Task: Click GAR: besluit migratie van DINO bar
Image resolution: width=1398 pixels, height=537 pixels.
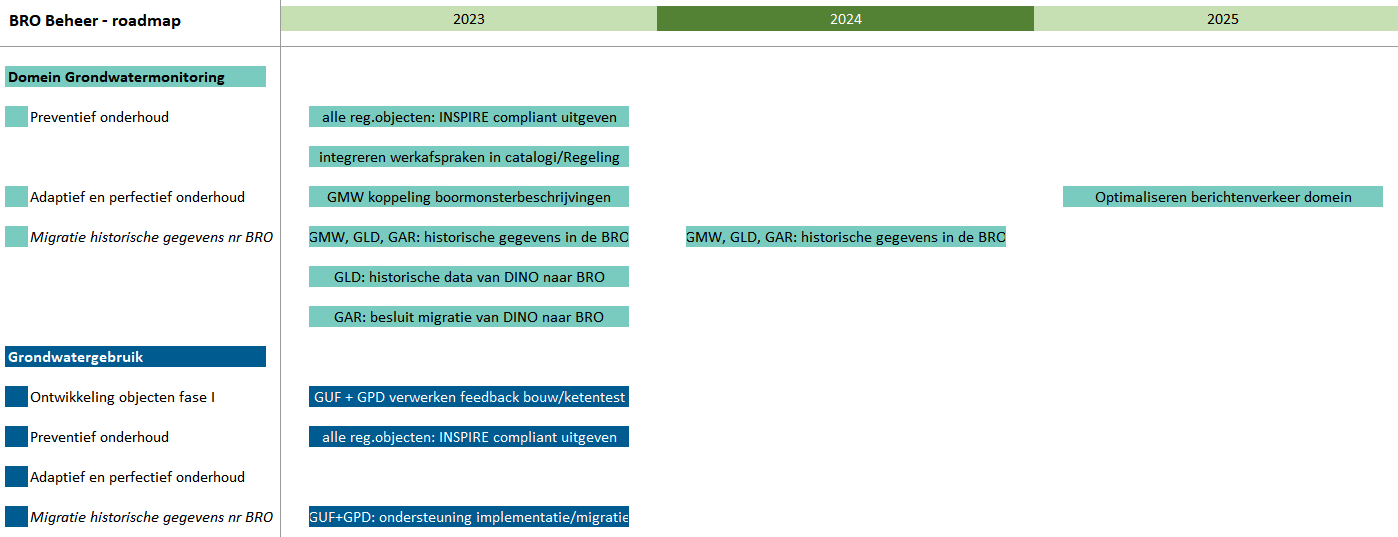Action: pyautogui.click(x=469, y=317)
